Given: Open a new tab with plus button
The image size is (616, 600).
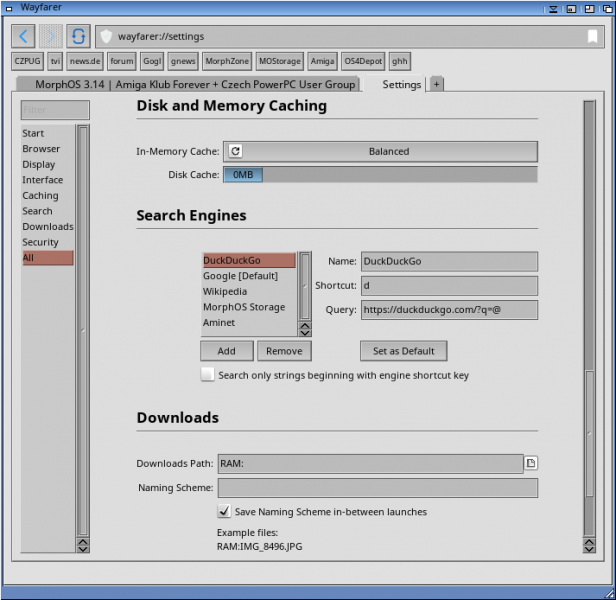Looking at the screenshot, I should point(436,84).
